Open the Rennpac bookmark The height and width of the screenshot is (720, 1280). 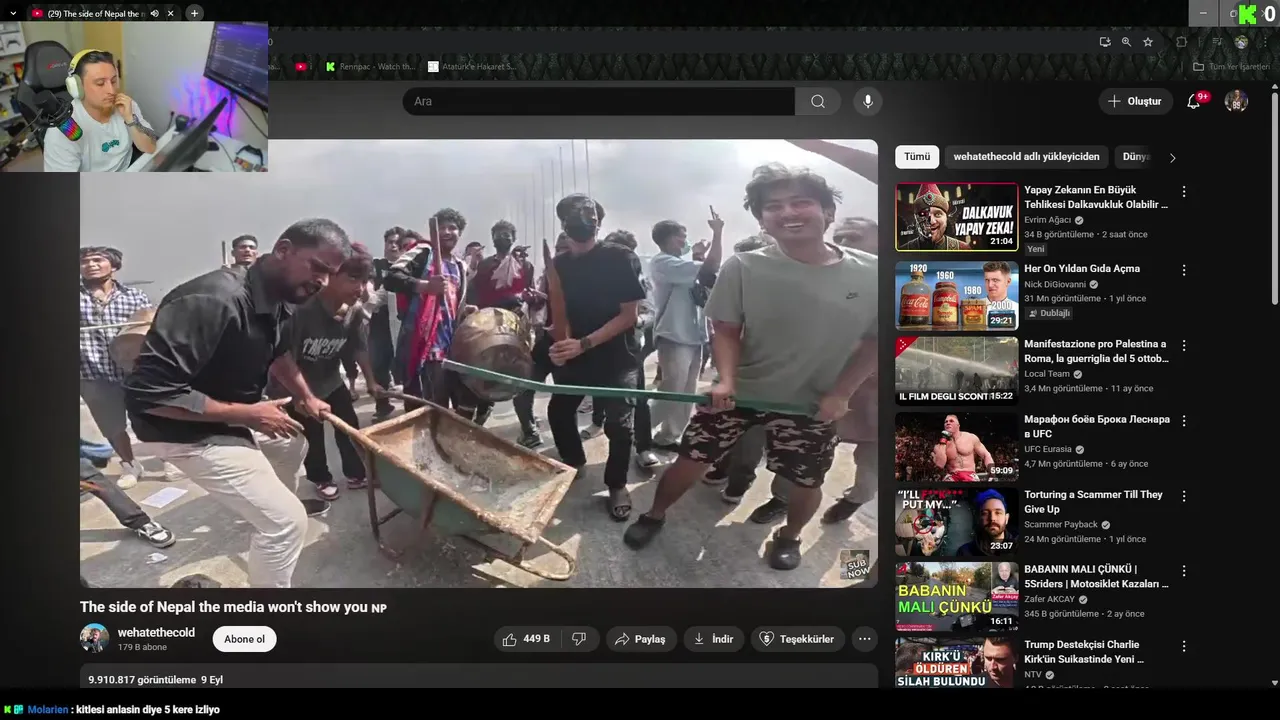click(x=370, y=67)
